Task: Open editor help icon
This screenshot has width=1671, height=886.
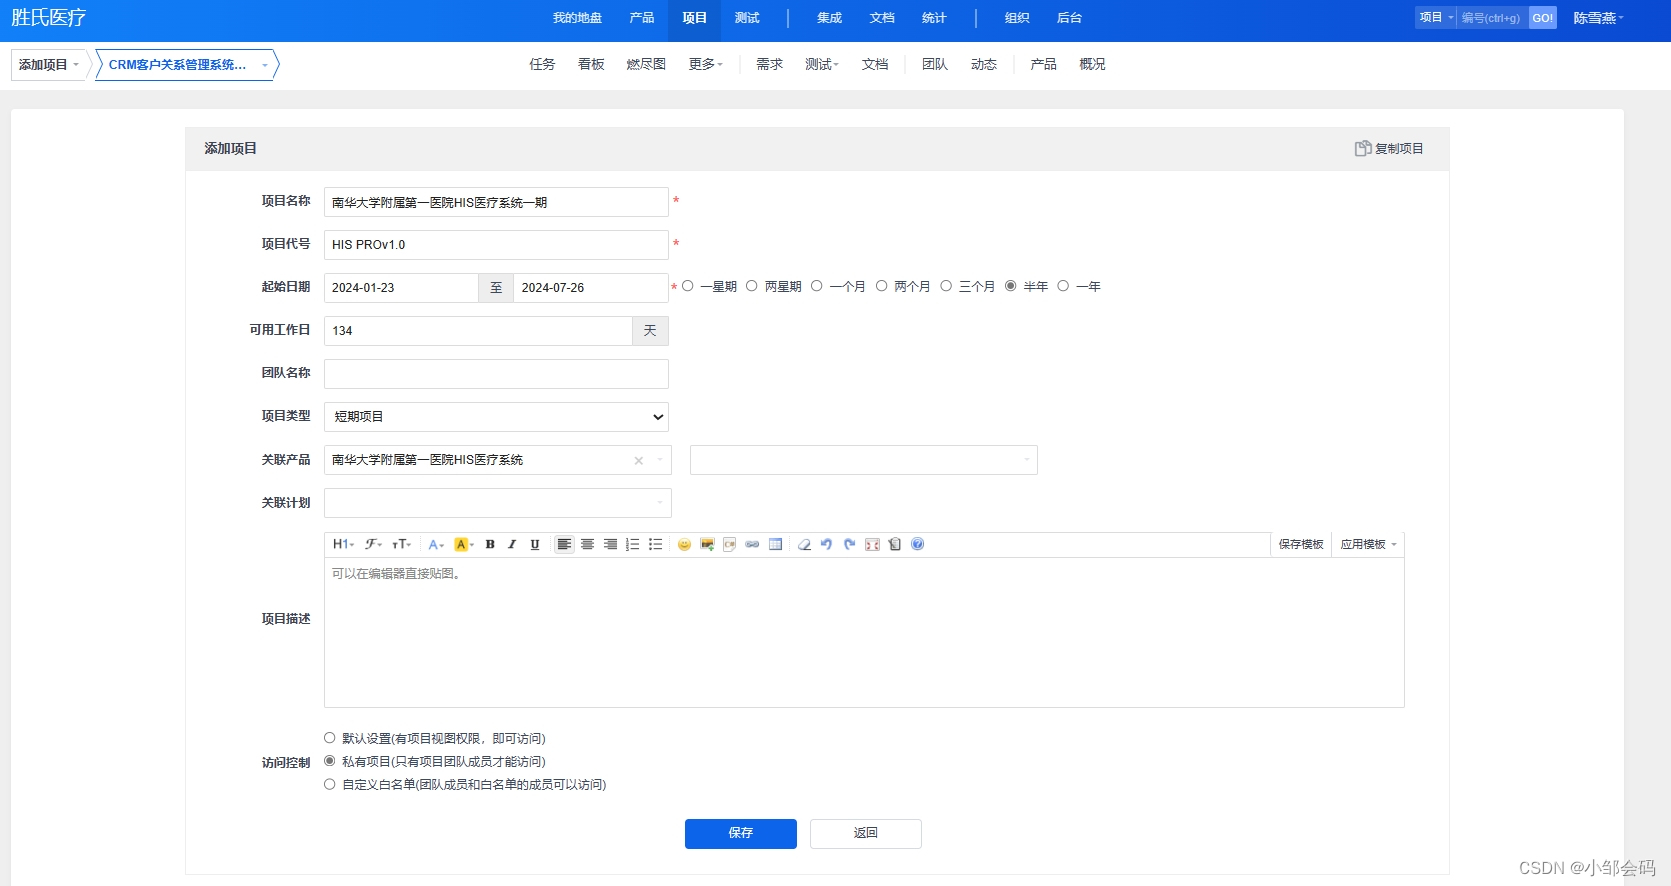Action: pos(917,544)
